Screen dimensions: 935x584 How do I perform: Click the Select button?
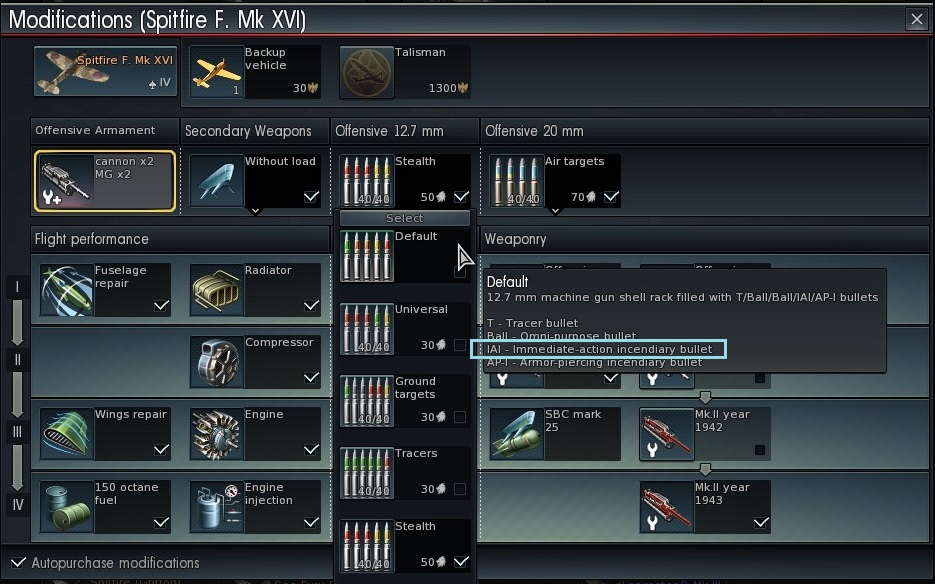[x=405, y=218]
